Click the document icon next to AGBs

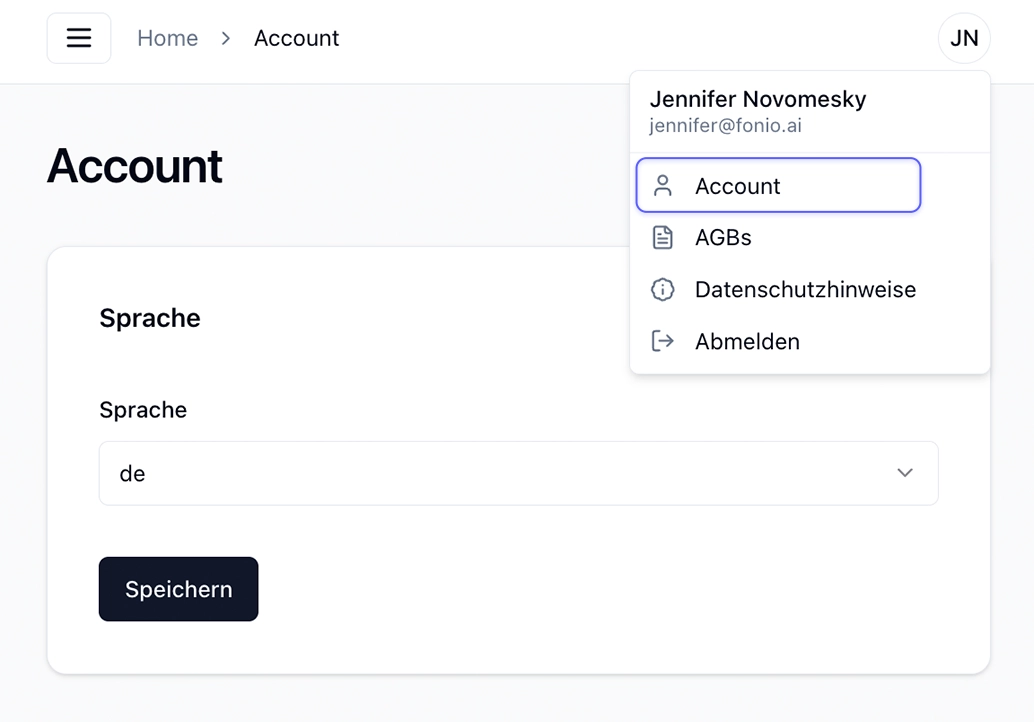point(663,237)
